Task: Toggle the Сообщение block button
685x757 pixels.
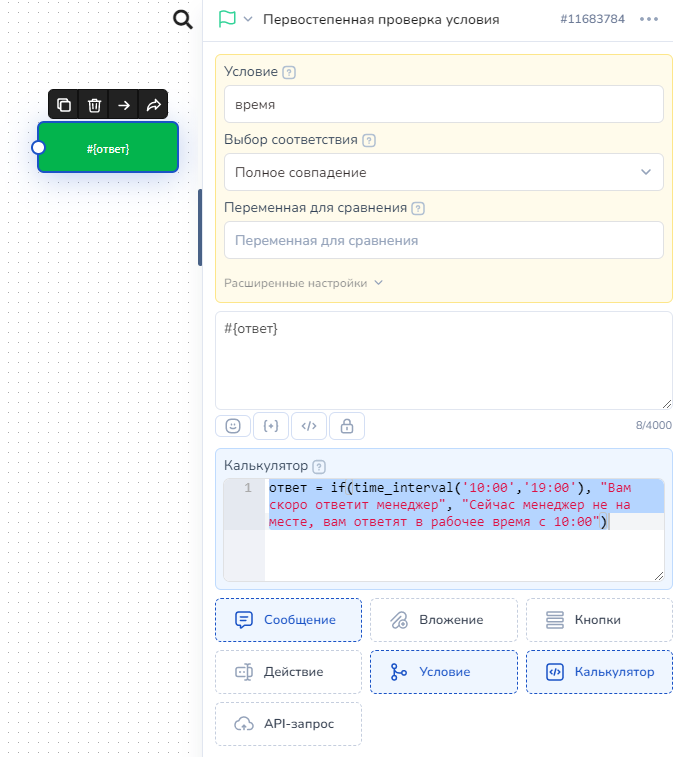Action: click(288, 620)
